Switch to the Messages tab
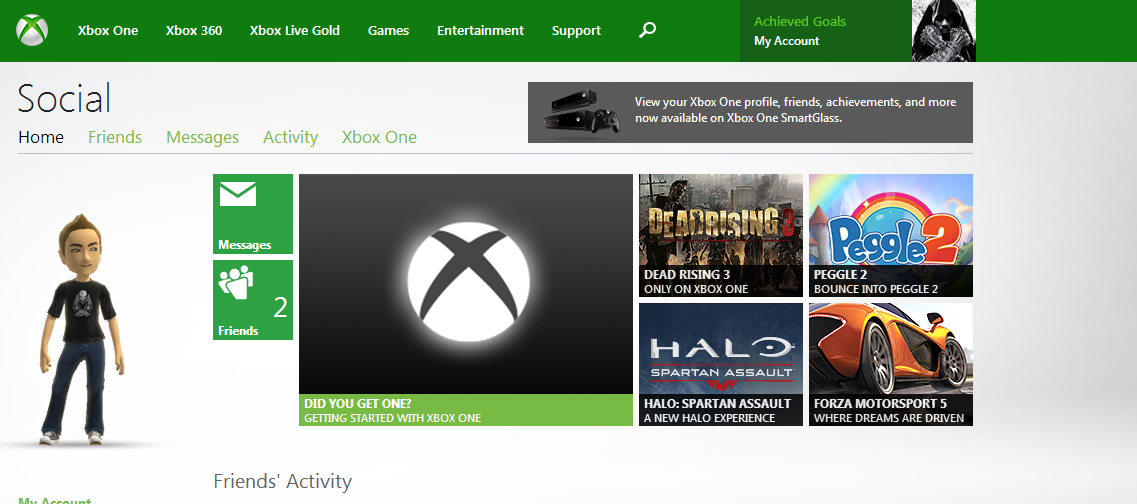Screen dimensions: 1137x504 click(x=202, y=137)
